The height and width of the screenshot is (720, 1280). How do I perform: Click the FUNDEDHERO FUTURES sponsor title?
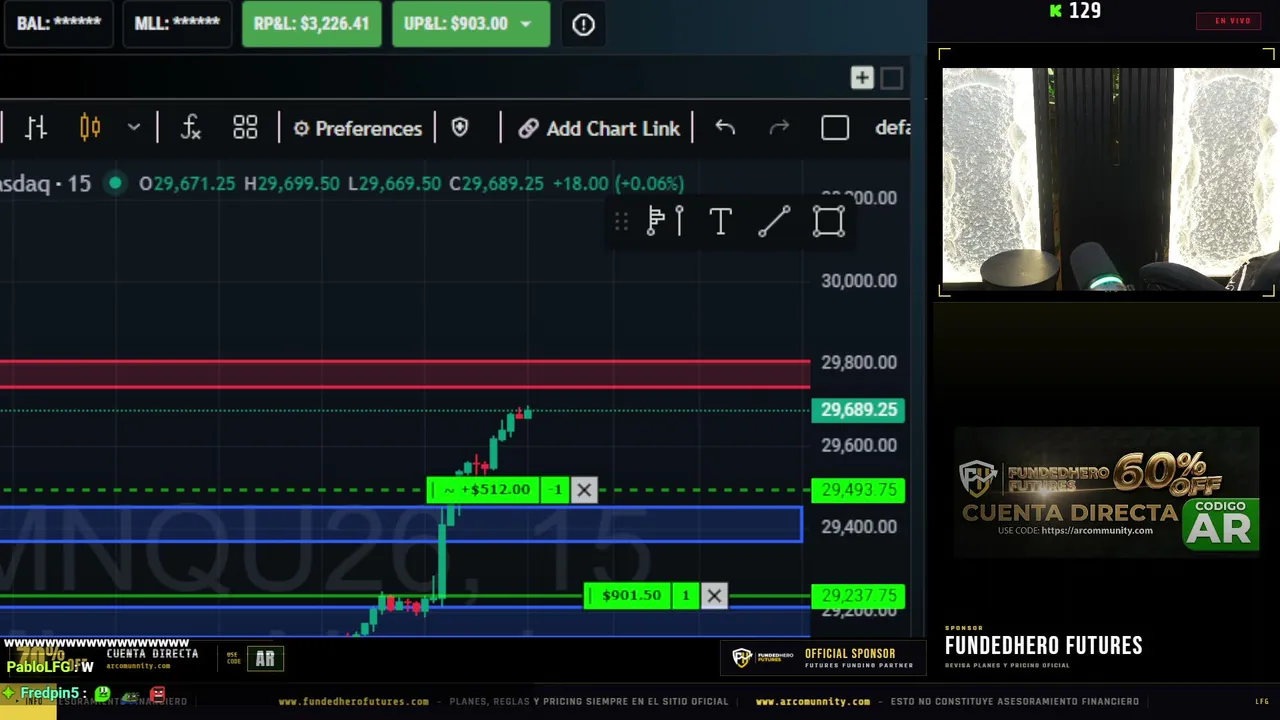1043,646
